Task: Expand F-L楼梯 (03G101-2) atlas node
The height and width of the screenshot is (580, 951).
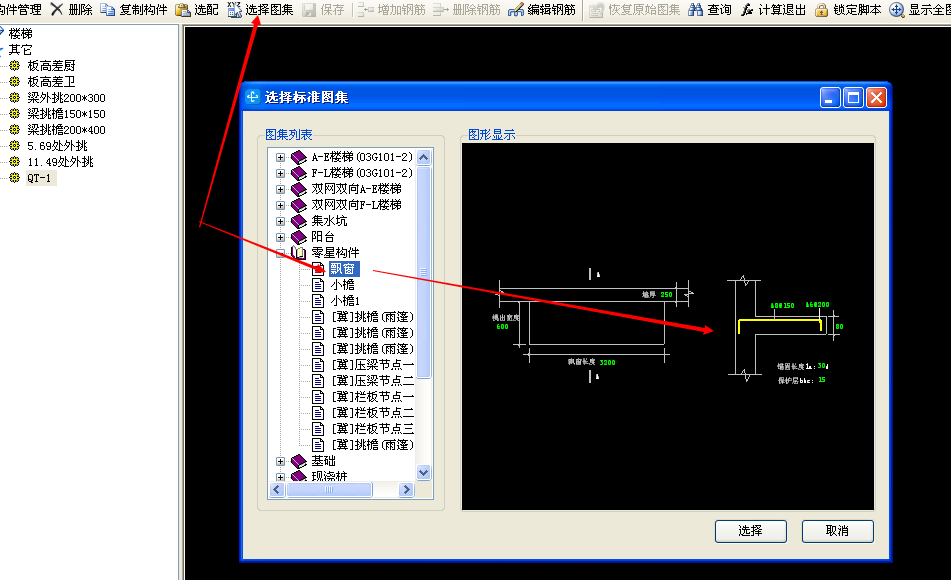Action: pos(280,174)
